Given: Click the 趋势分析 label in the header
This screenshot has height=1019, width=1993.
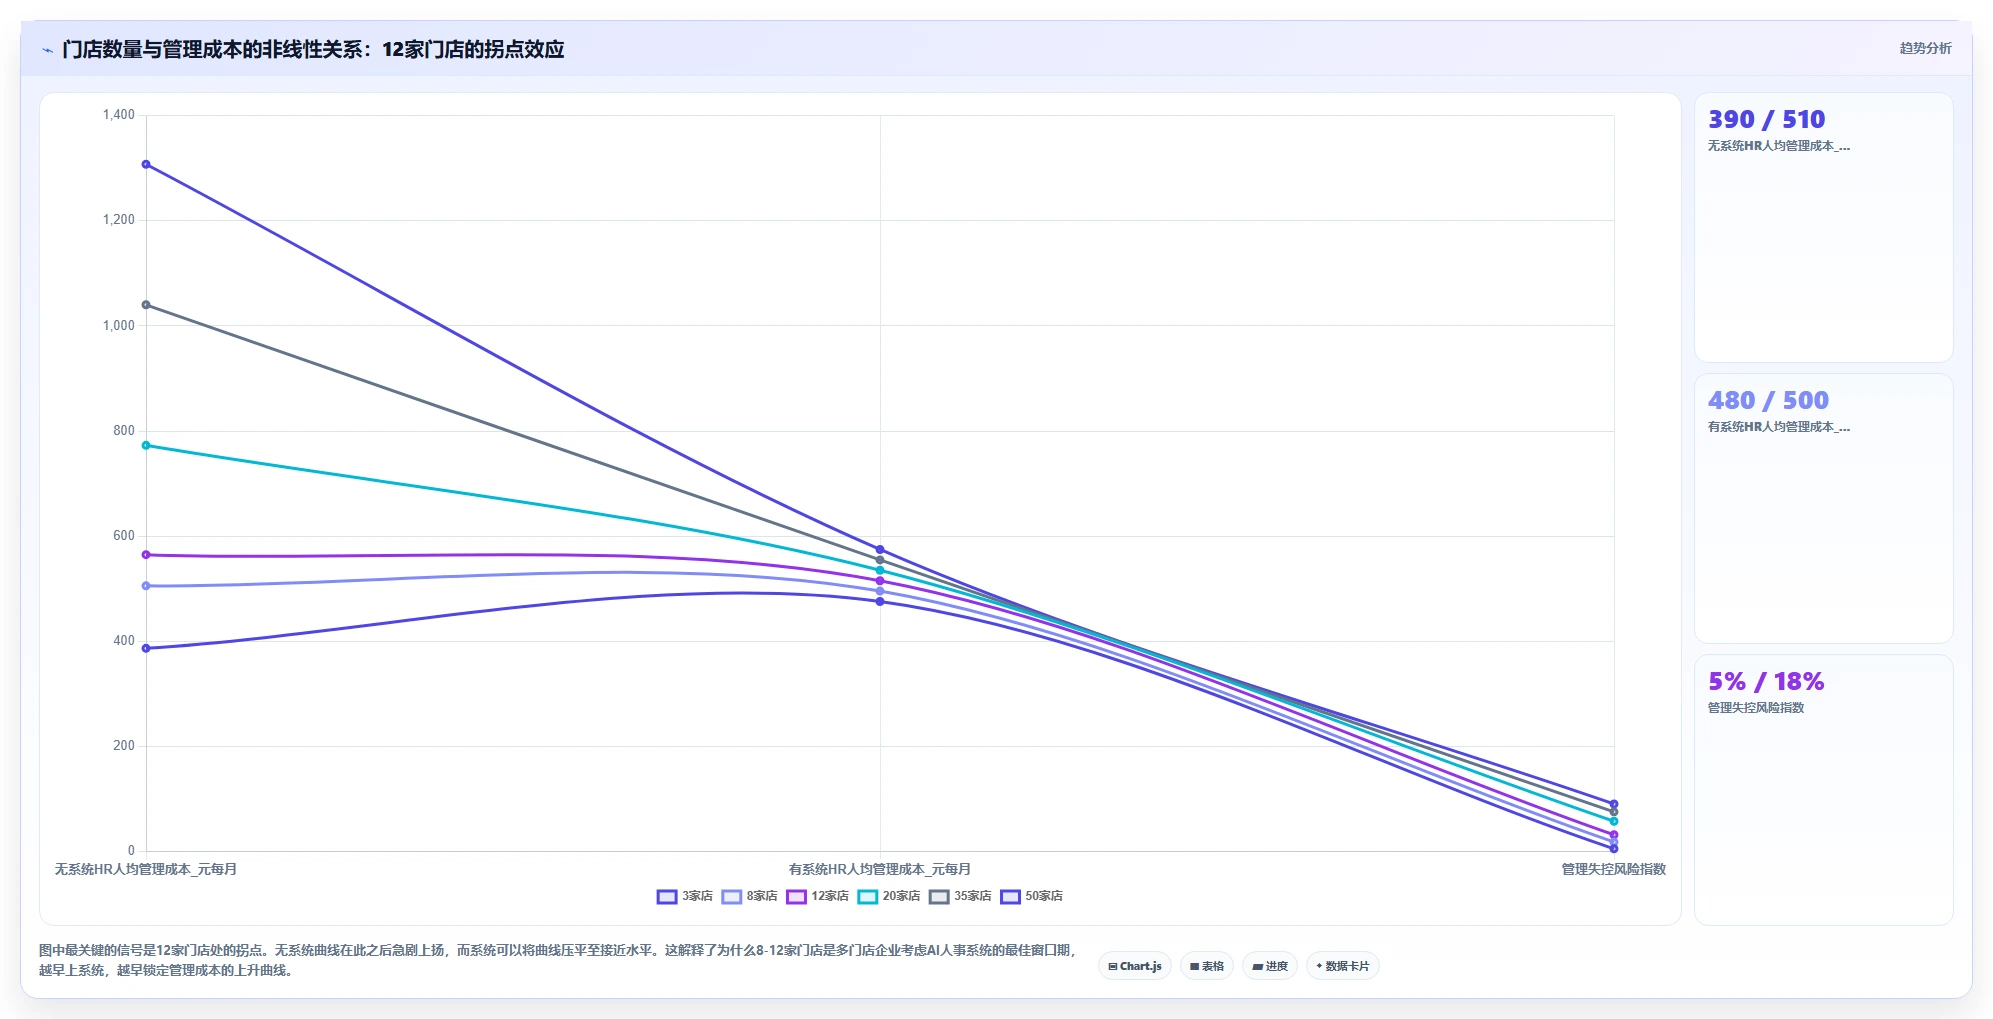Looking at the screenshot, I should tap(1925, 48).
